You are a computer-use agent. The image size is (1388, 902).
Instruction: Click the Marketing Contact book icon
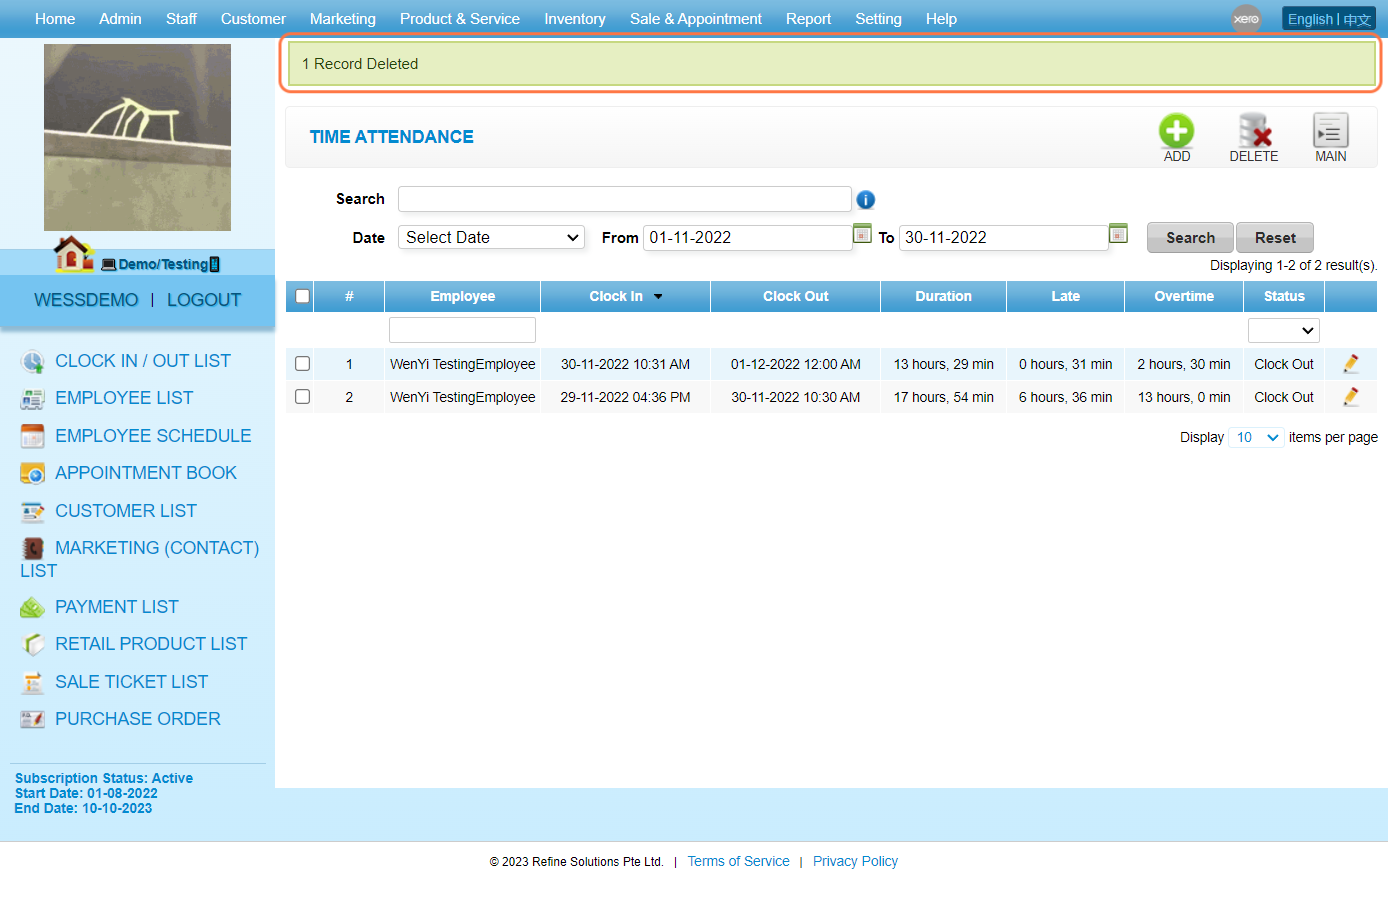click(32, 548)
